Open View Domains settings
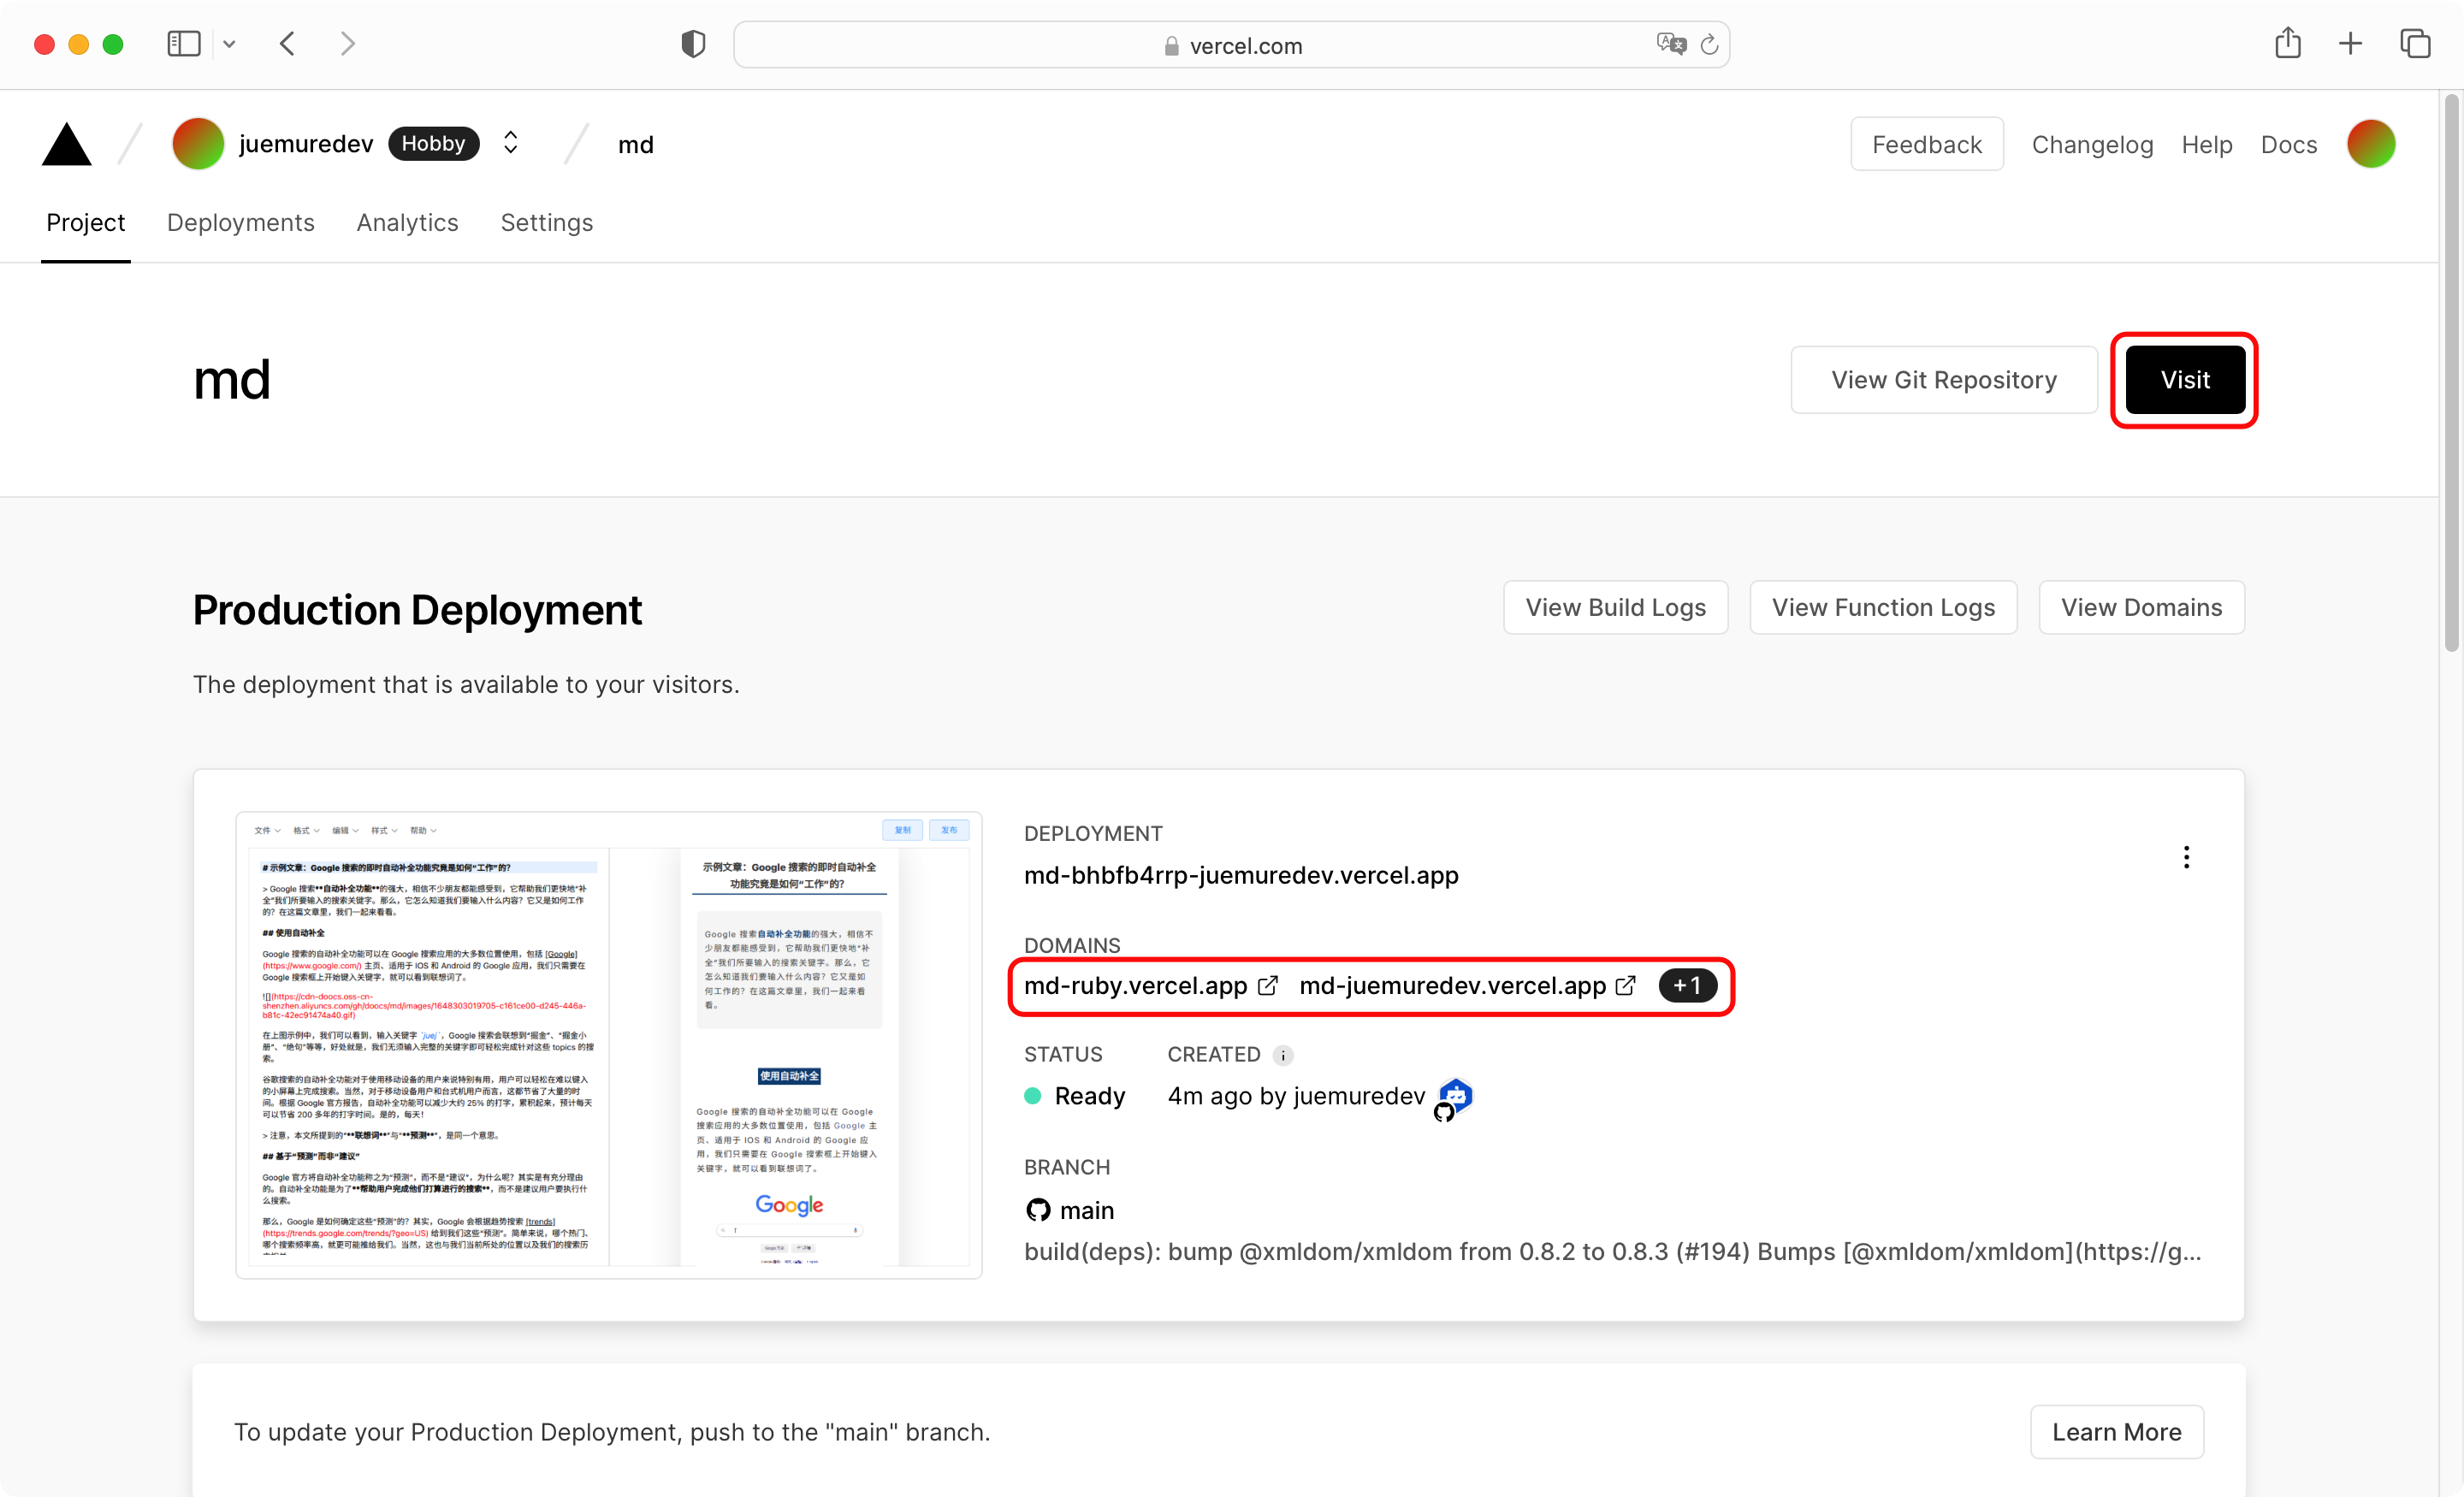 point(2140,605)
